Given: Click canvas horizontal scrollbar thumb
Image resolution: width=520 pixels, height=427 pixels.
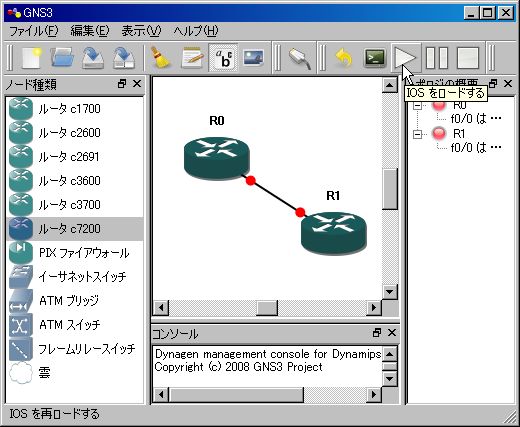Looking at the screenshot, I should point(267,307).
